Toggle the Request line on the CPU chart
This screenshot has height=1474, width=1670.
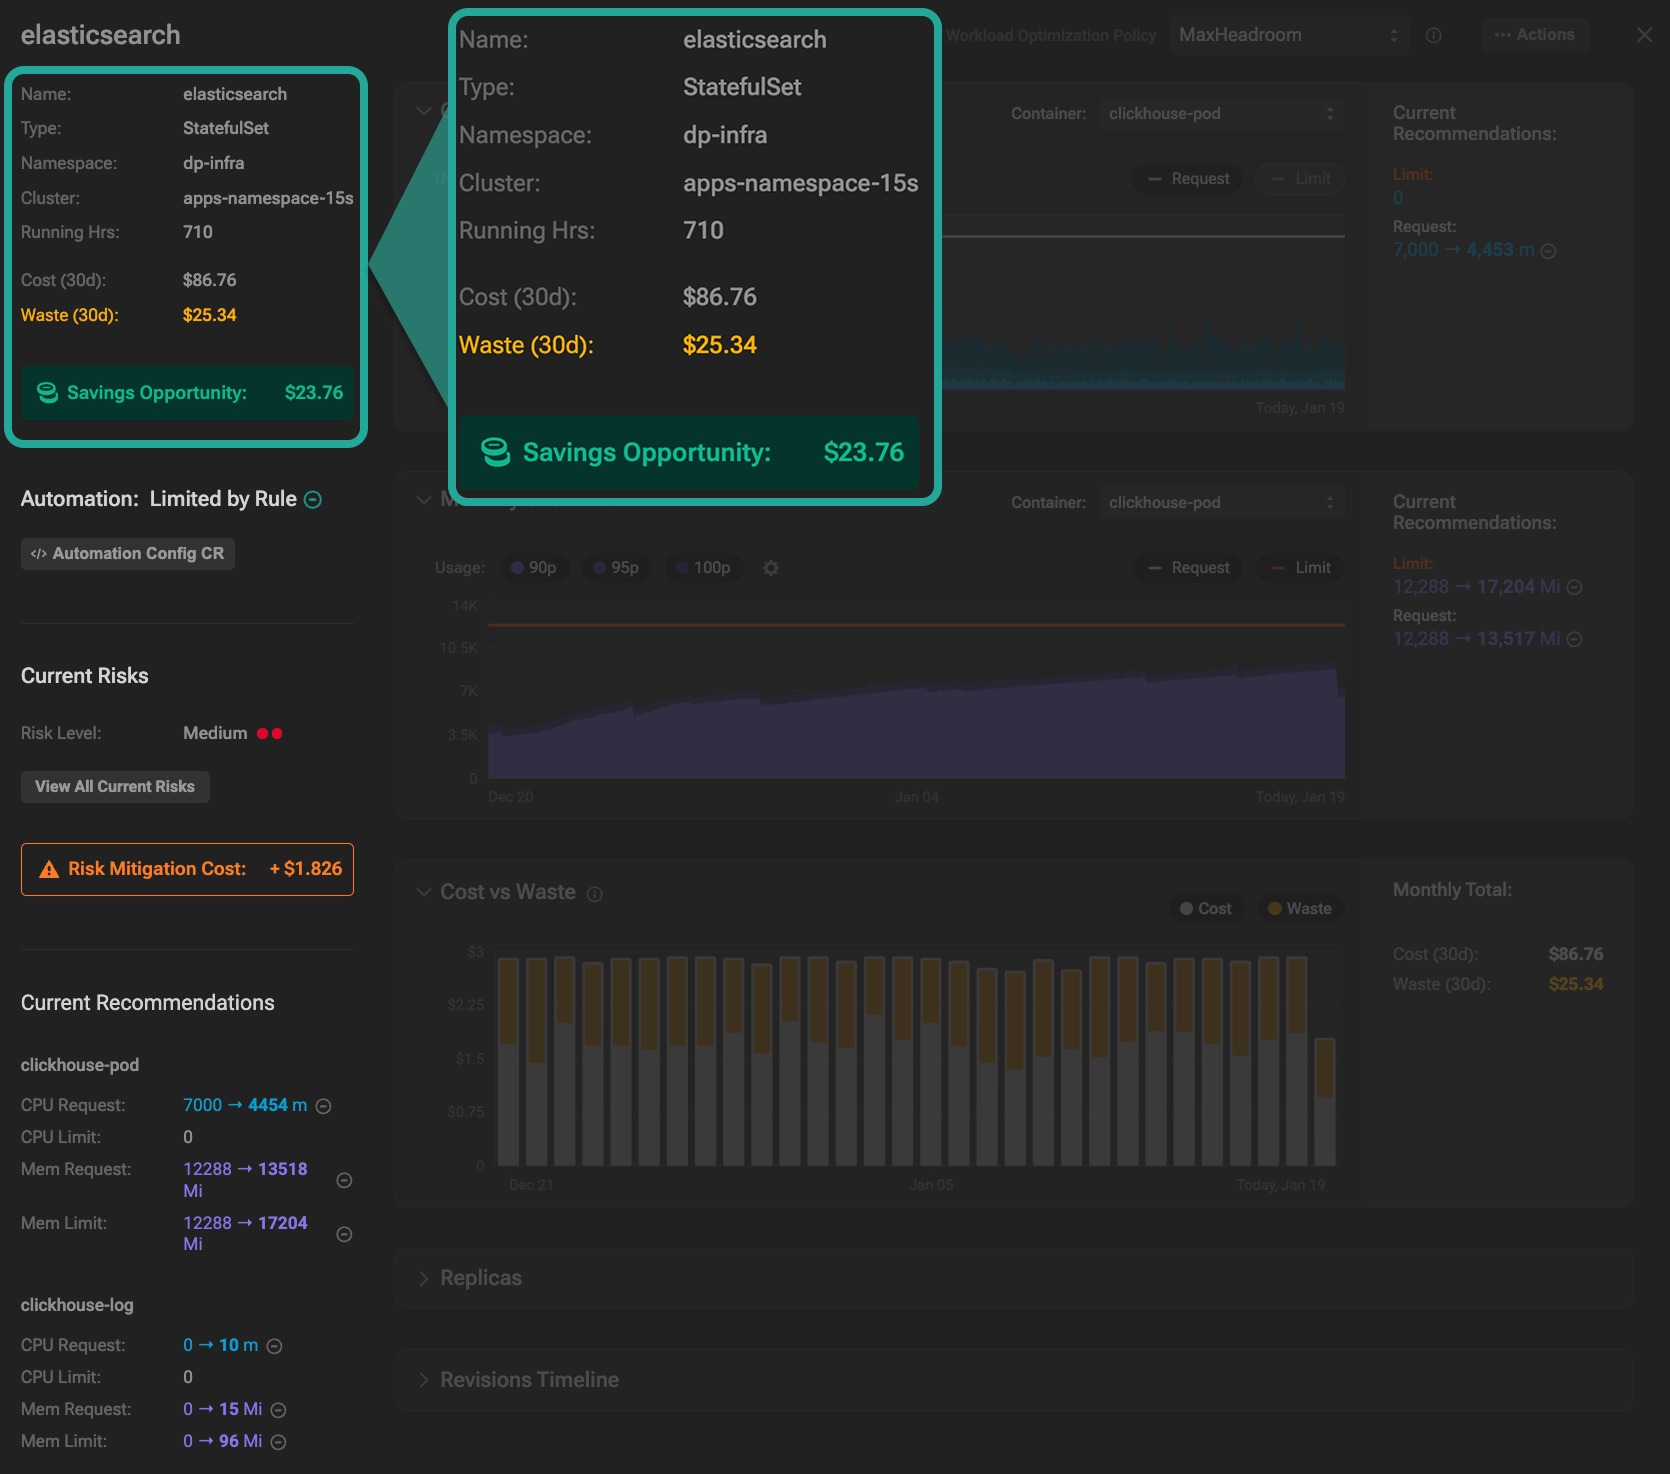click(1189, 179)
